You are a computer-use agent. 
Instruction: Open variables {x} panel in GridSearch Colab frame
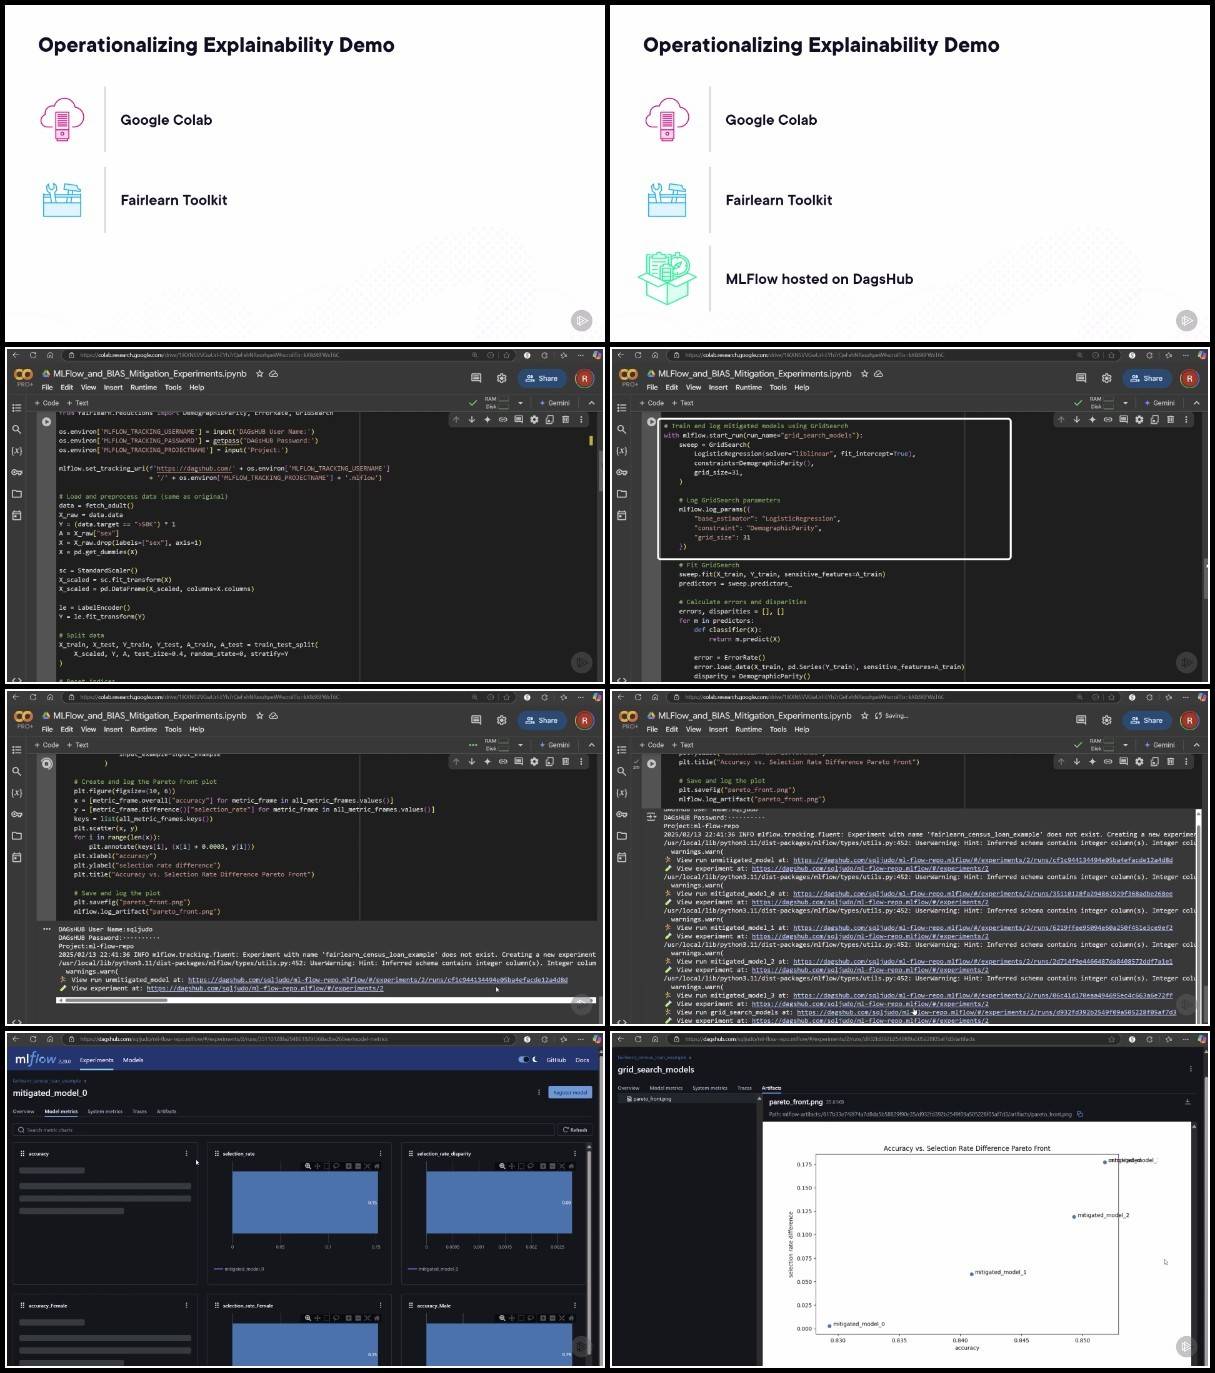[621, 451]
